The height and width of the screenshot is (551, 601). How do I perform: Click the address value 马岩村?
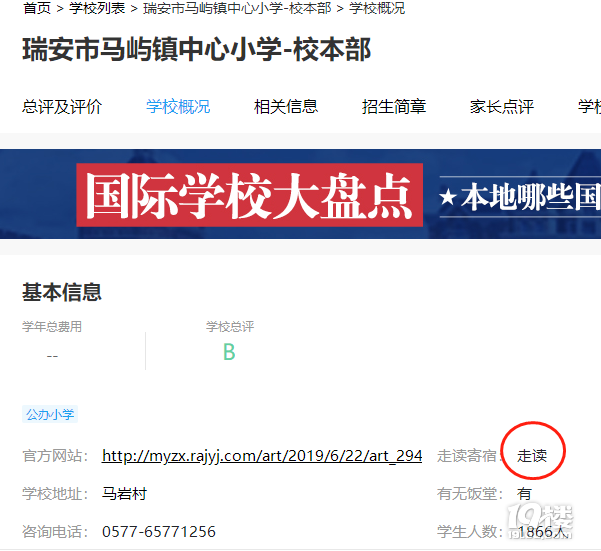(x=124, y=494)
